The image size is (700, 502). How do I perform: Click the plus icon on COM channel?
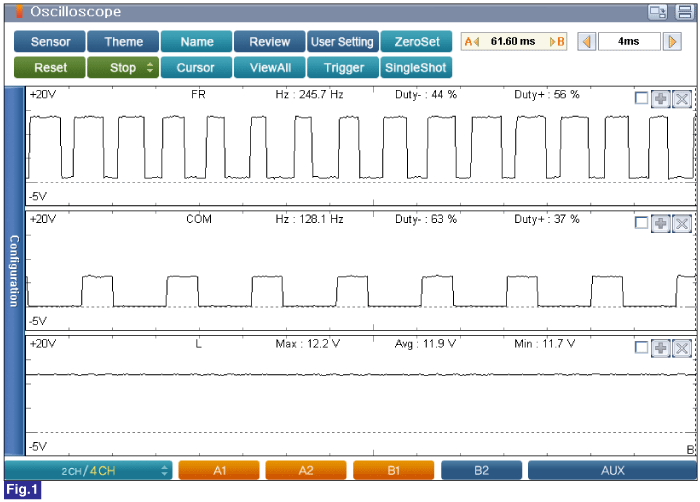(661, 222)
